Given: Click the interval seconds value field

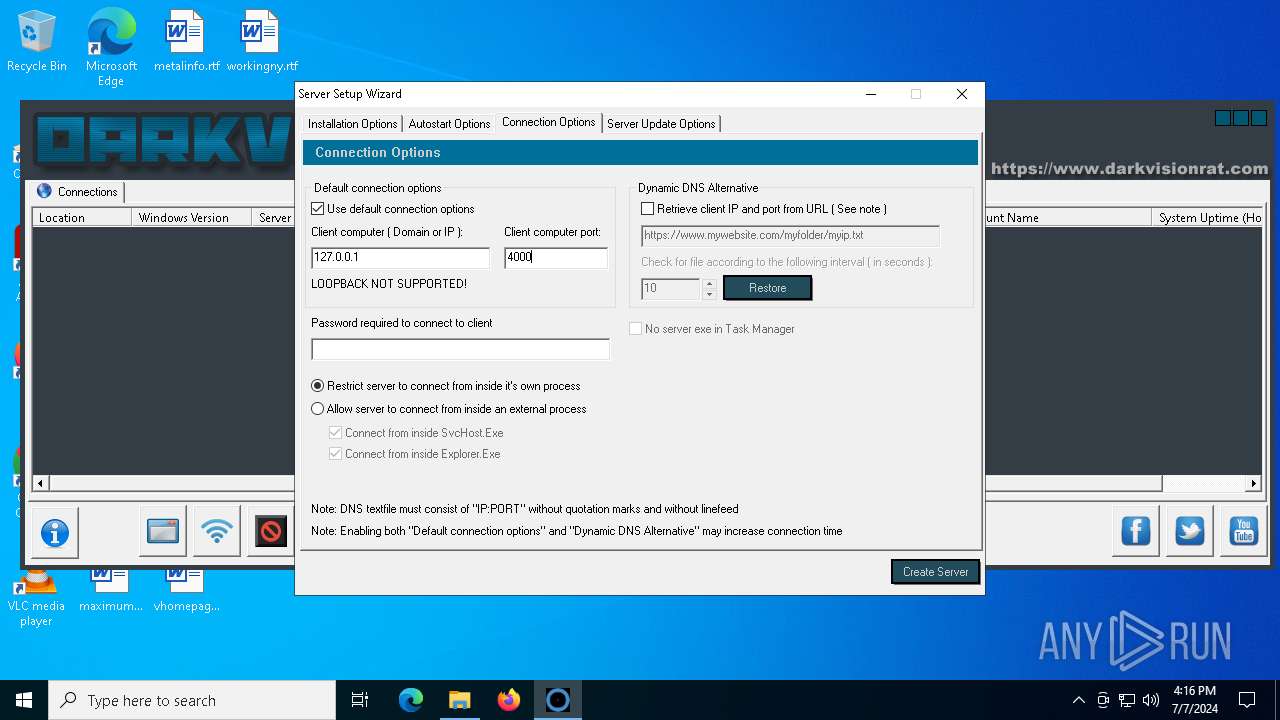Looking at the screenshot, I should click(x=671, y=289).
